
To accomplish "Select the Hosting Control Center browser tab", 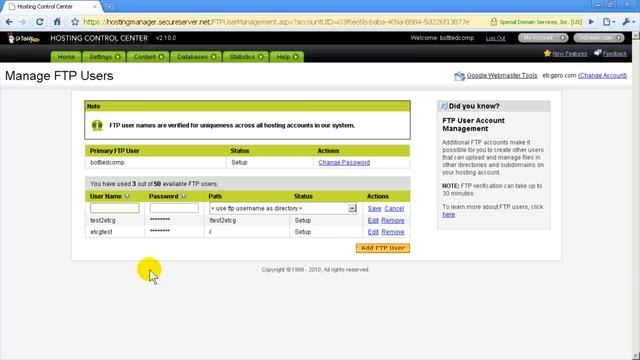I will coord(51,7).
